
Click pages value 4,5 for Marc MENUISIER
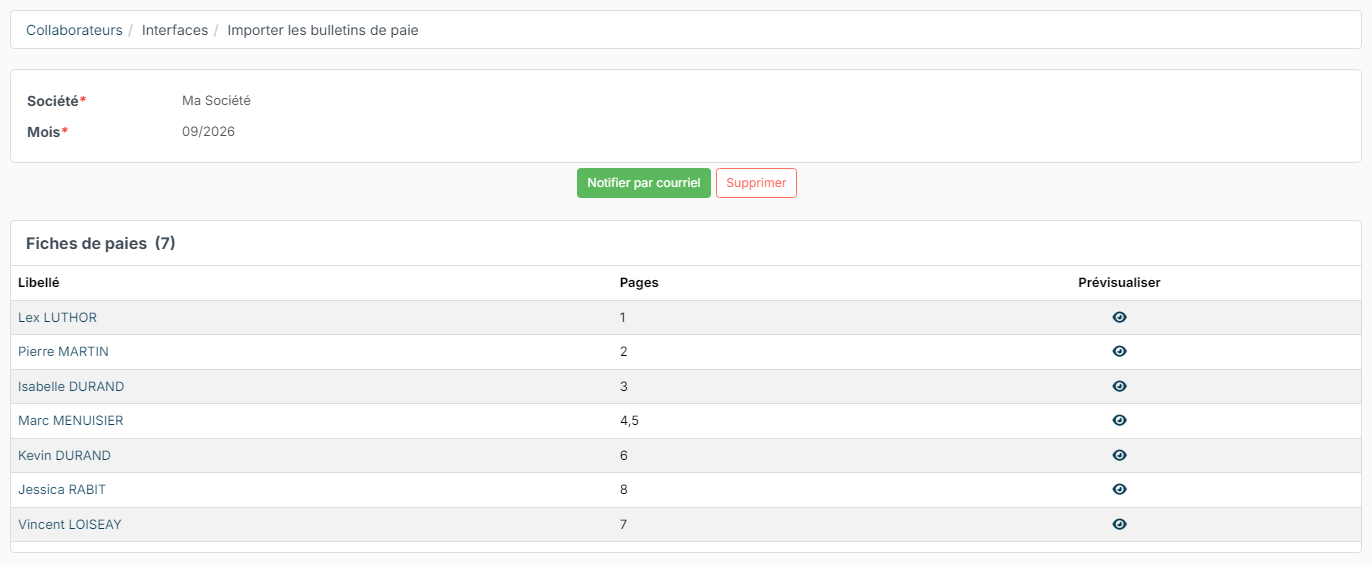pos(629,421)
